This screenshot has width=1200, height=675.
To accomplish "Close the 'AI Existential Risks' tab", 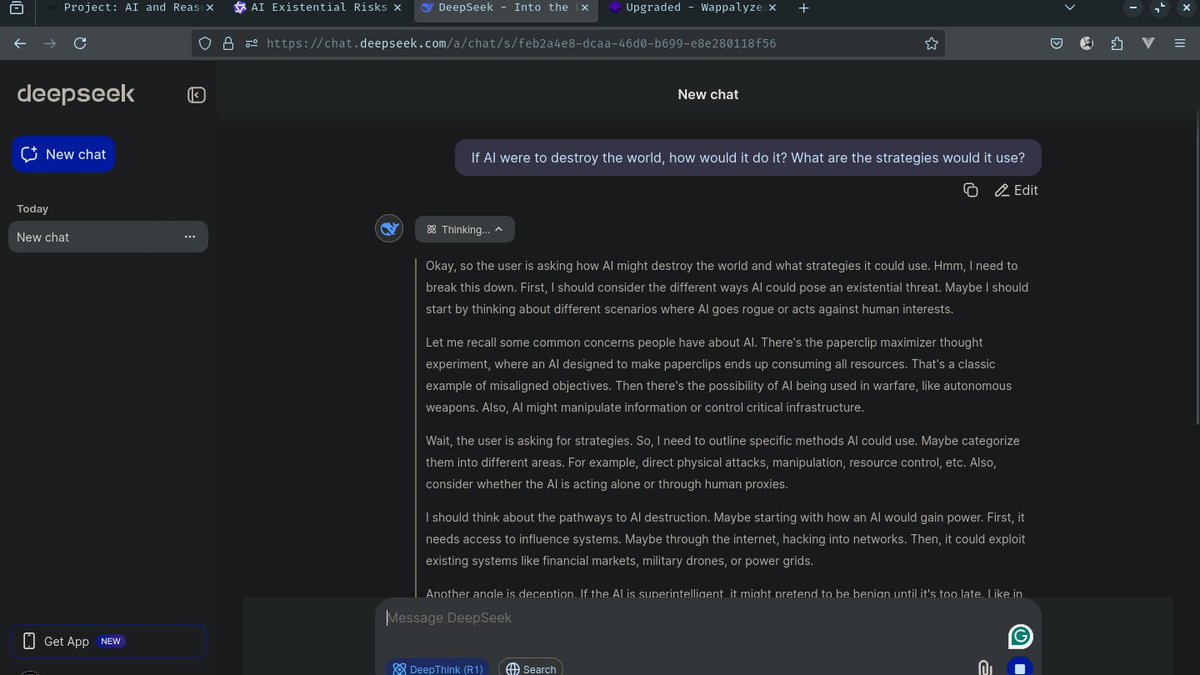I will [x=397, y=8].
